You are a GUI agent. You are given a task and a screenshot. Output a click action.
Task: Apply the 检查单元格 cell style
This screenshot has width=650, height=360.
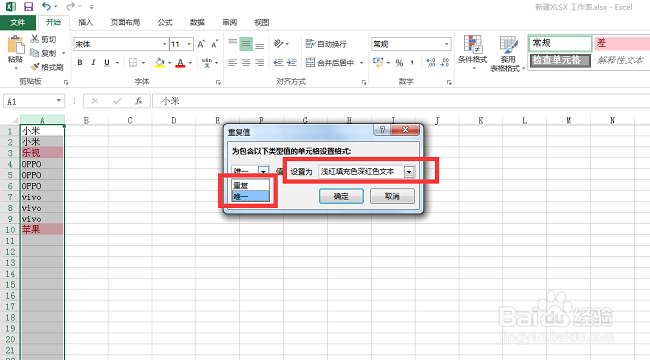point(560,60)
